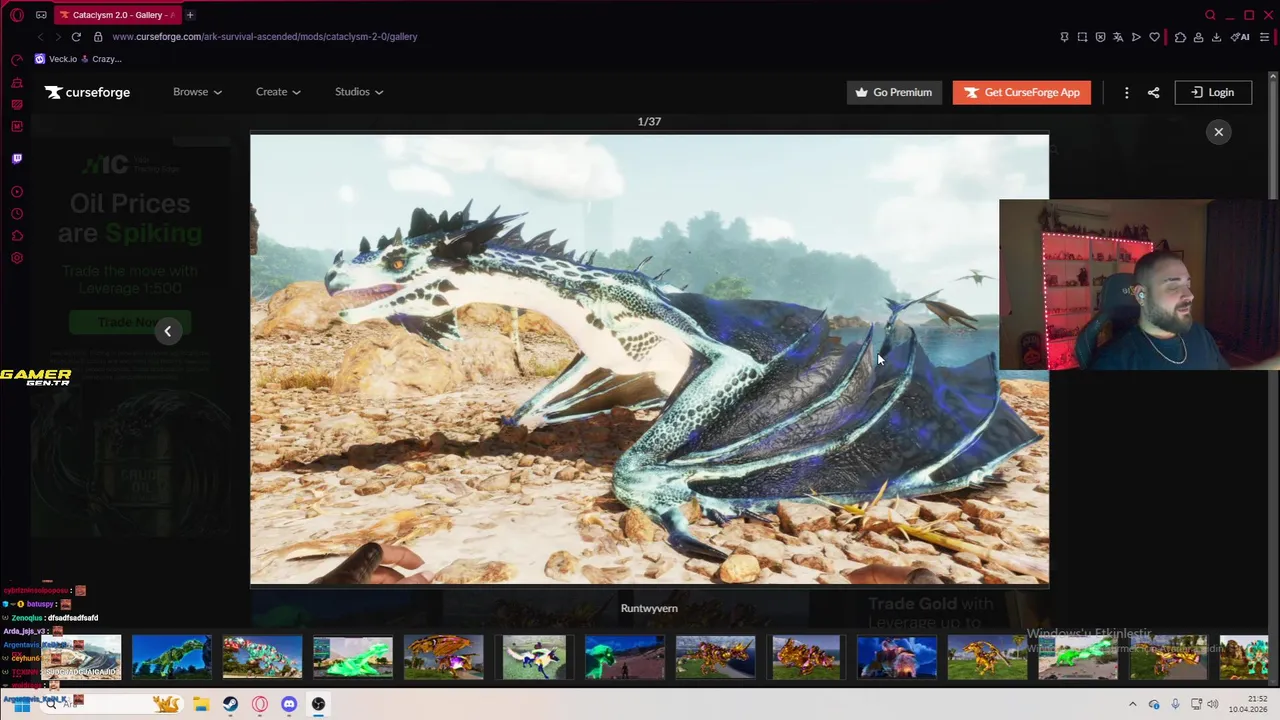Open the profile account icon in toolbar
The width and height of the screenshot is (1280, 720).
point(1198,37)
